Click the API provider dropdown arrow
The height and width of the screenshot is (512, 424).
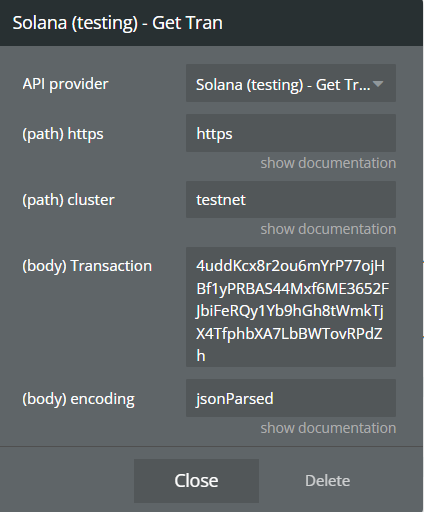coord(378,84)
